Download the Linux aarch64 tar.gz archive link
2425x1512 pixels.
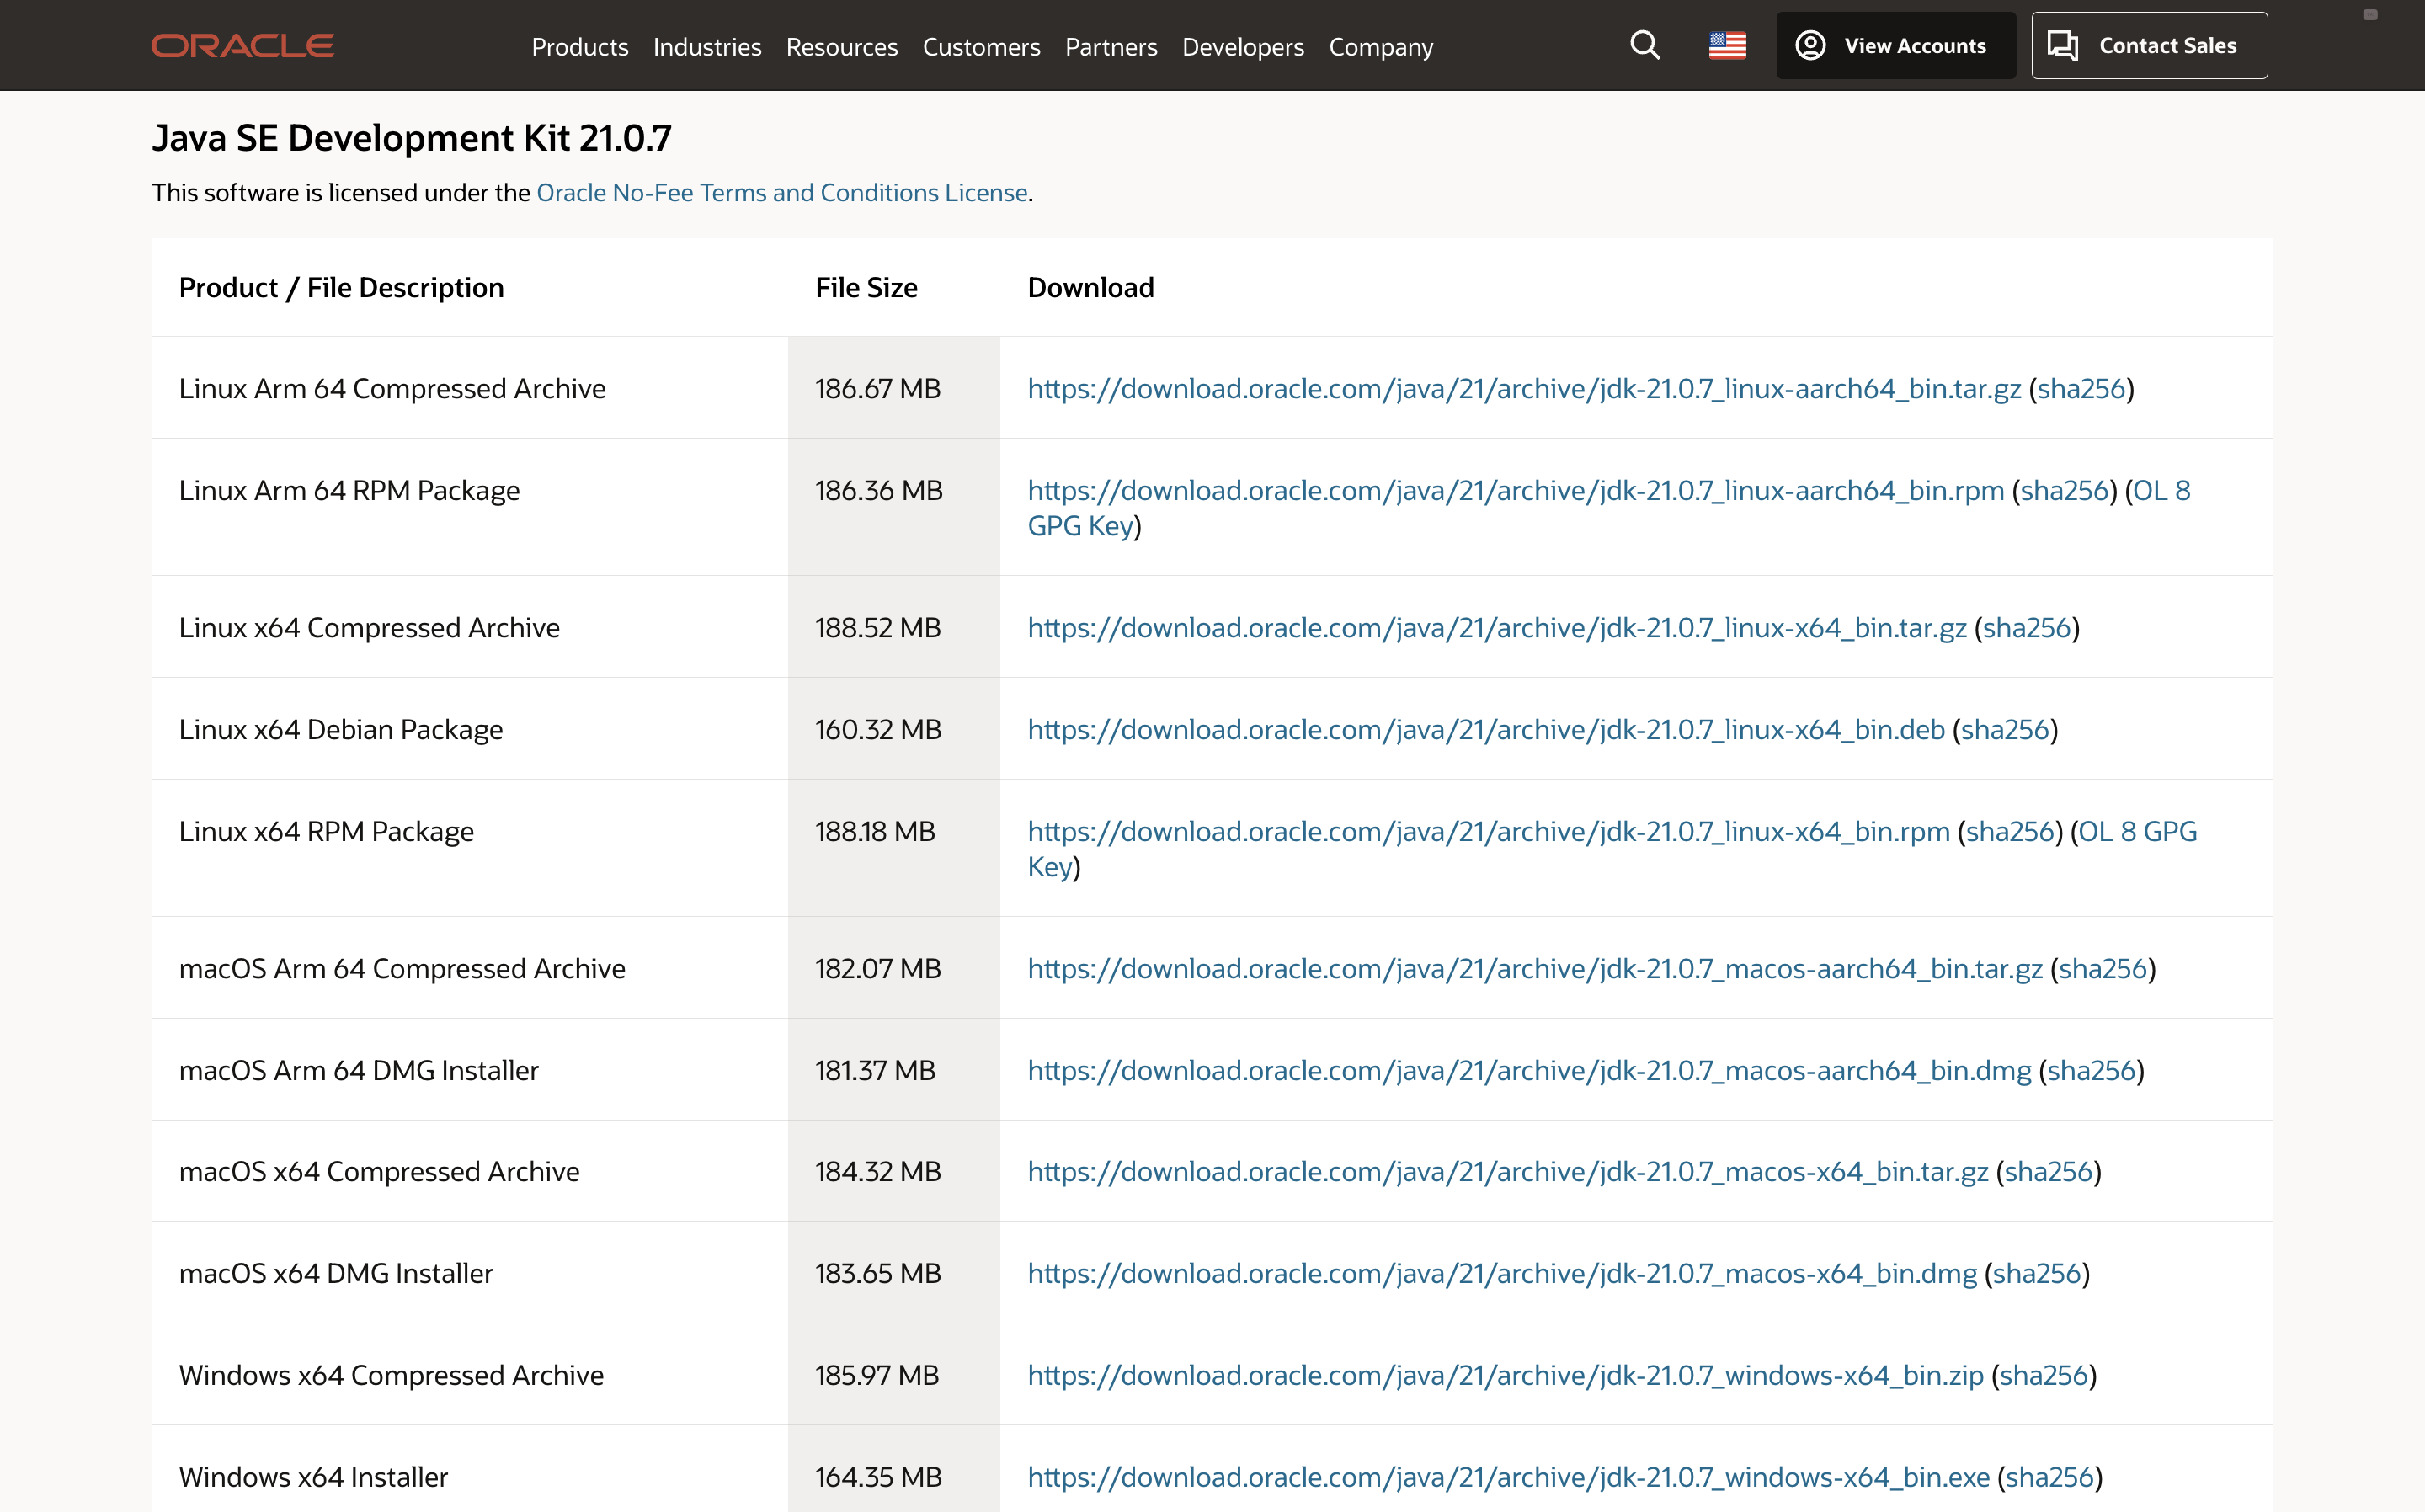[x=1523, y=389]
